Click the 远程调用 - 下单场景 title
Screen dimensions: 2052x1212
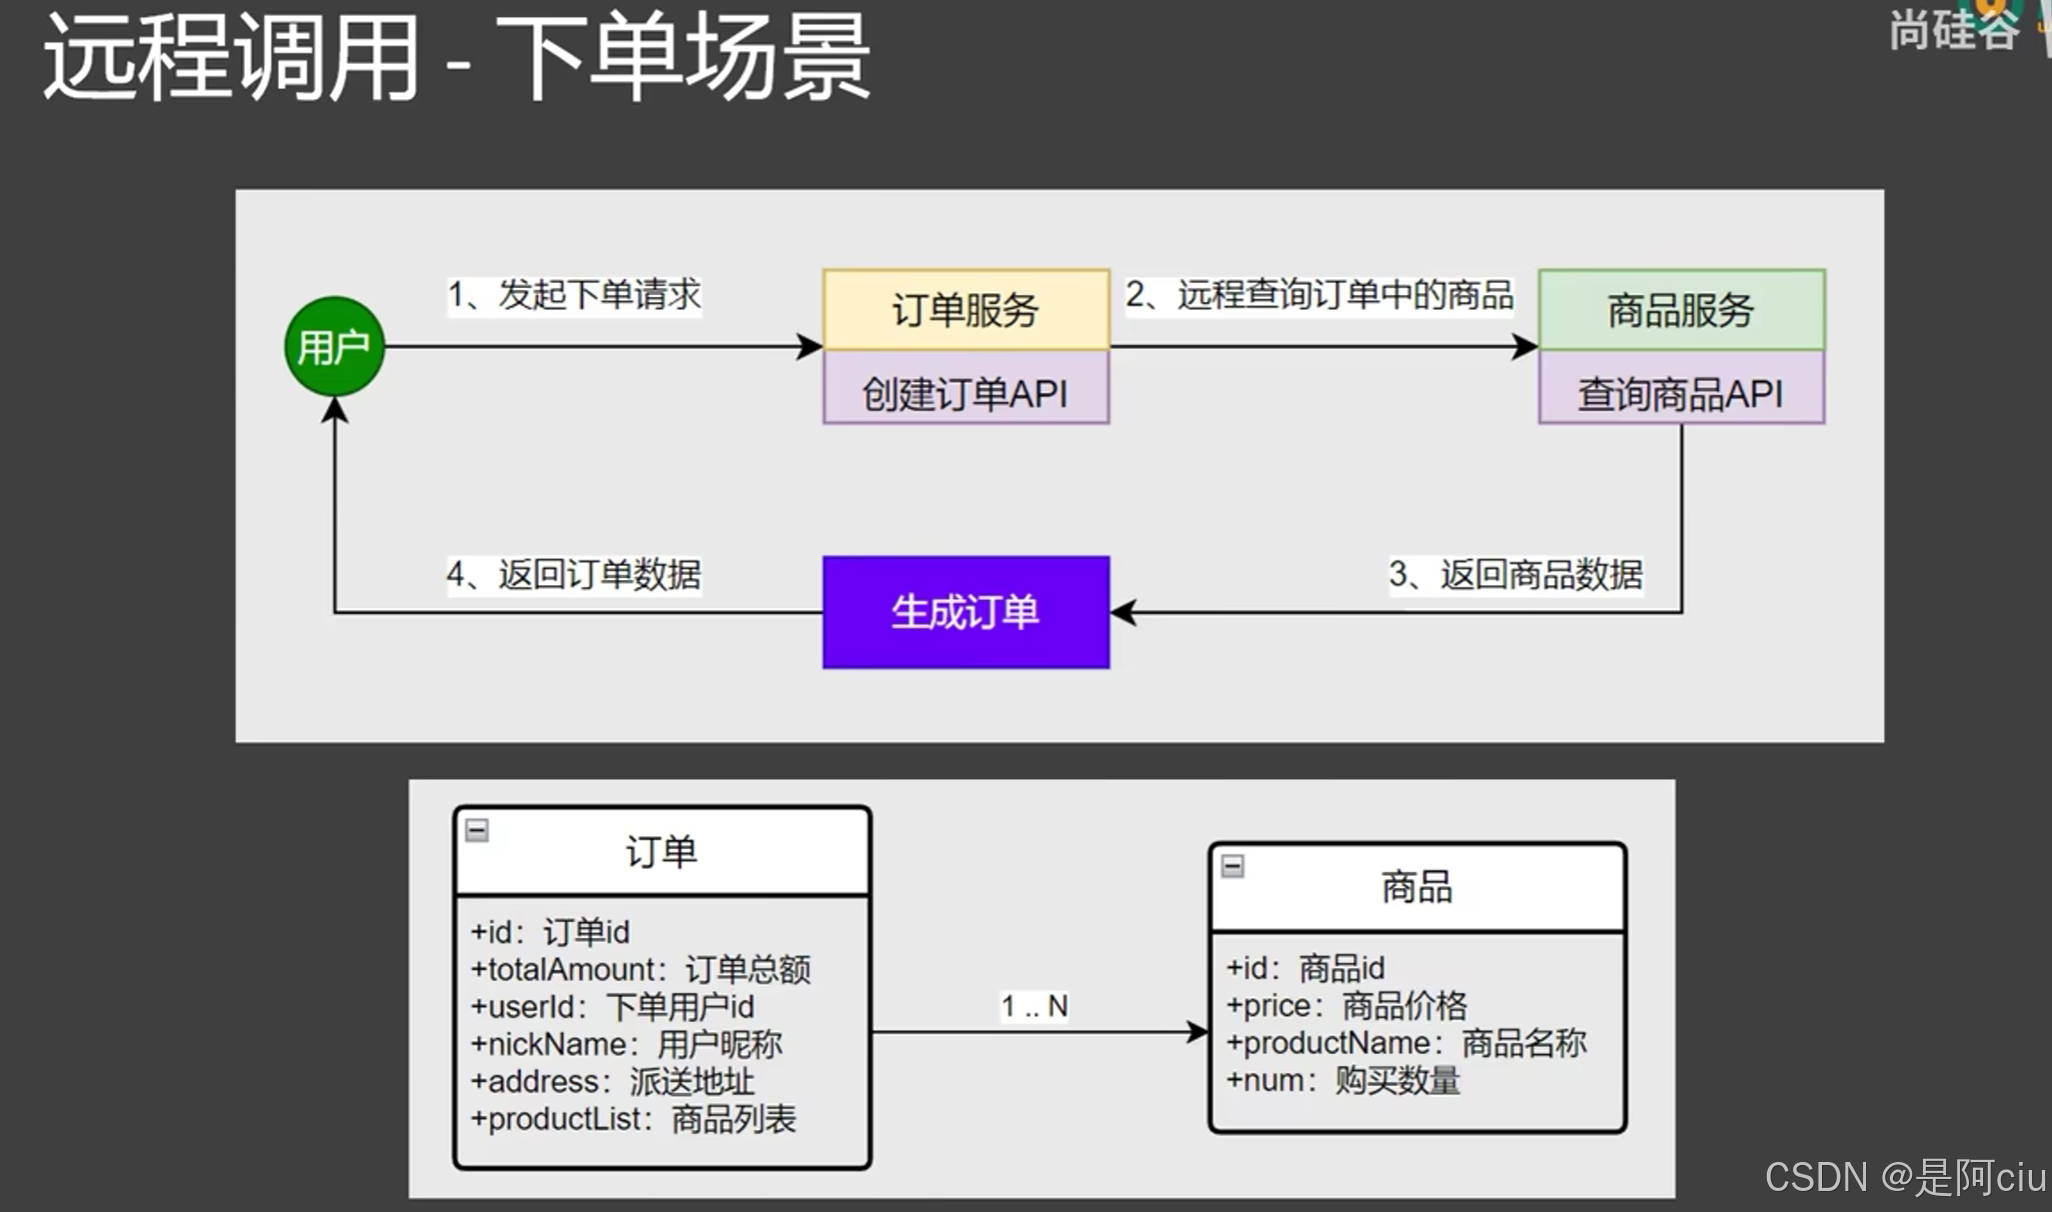click(x=456, y=58)
